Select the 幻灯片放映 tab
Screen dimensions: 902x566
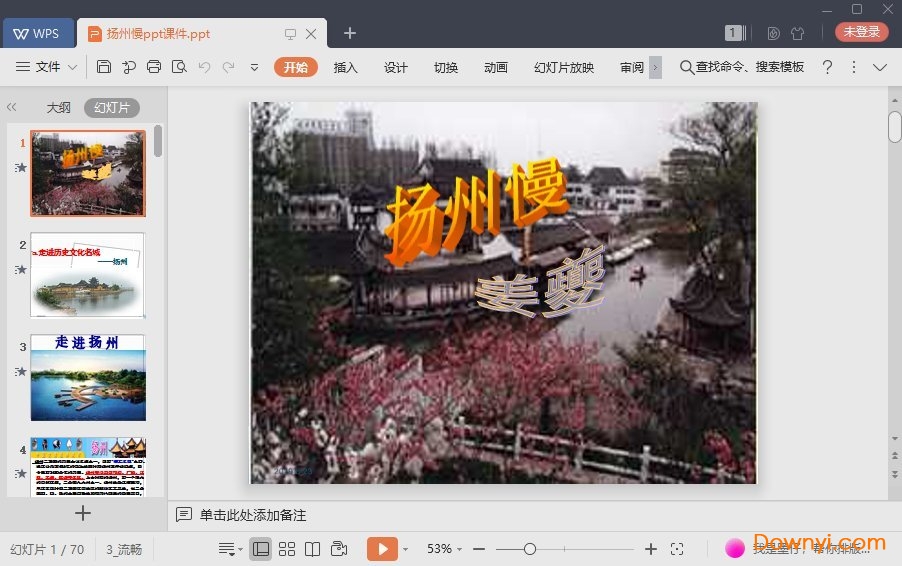click(564, 67)
